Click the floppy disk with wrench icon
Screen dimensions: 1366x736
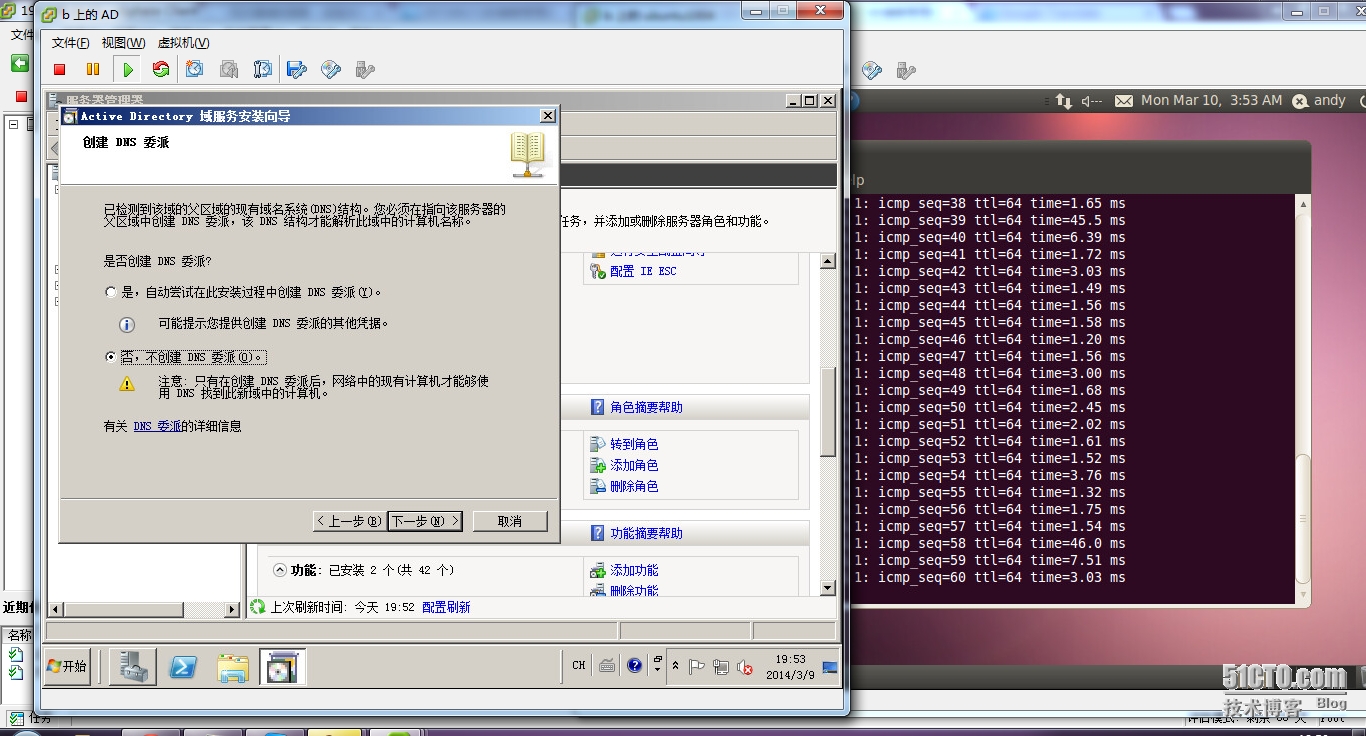click(x=297, y=69)
